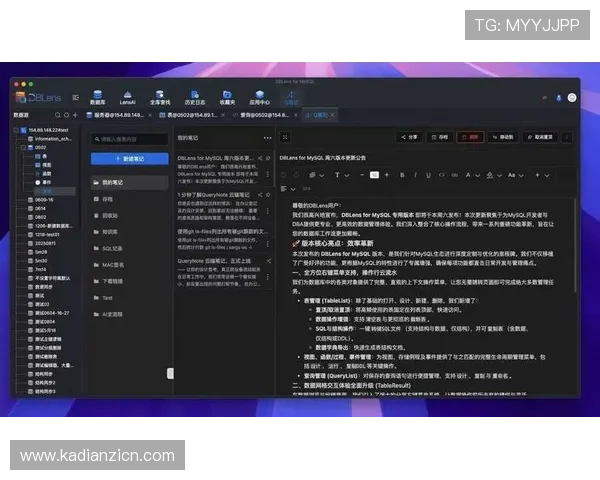Select the SQL记录 folder in the notes sidebar
600x480 pixels.
[x=130, y=248]
